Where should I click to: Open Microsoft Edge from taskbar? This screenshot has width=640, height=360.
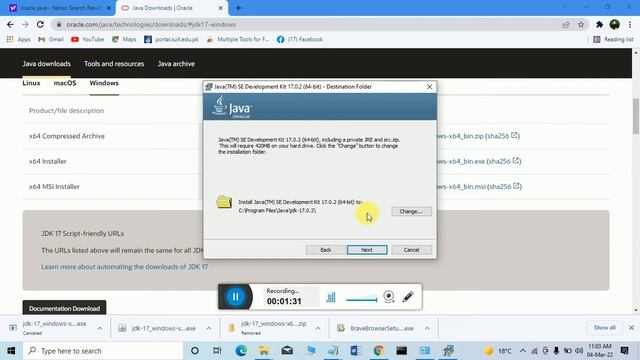coord(241,351)
